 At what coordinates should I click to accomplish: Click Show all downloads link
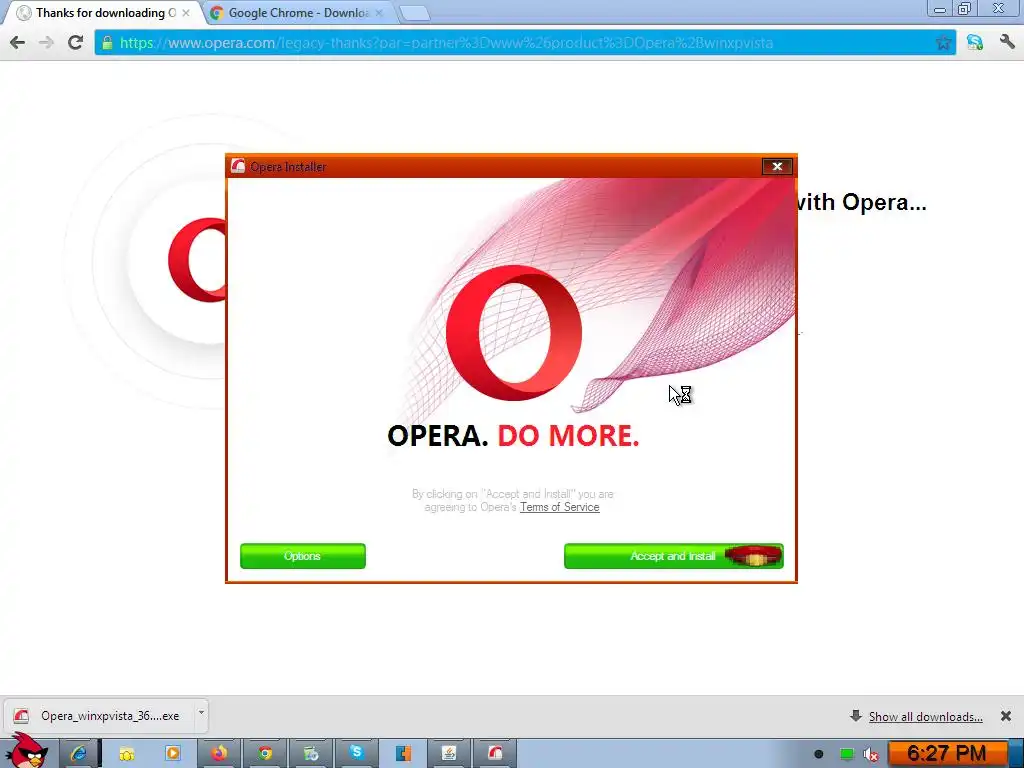[x=925, y=717]
